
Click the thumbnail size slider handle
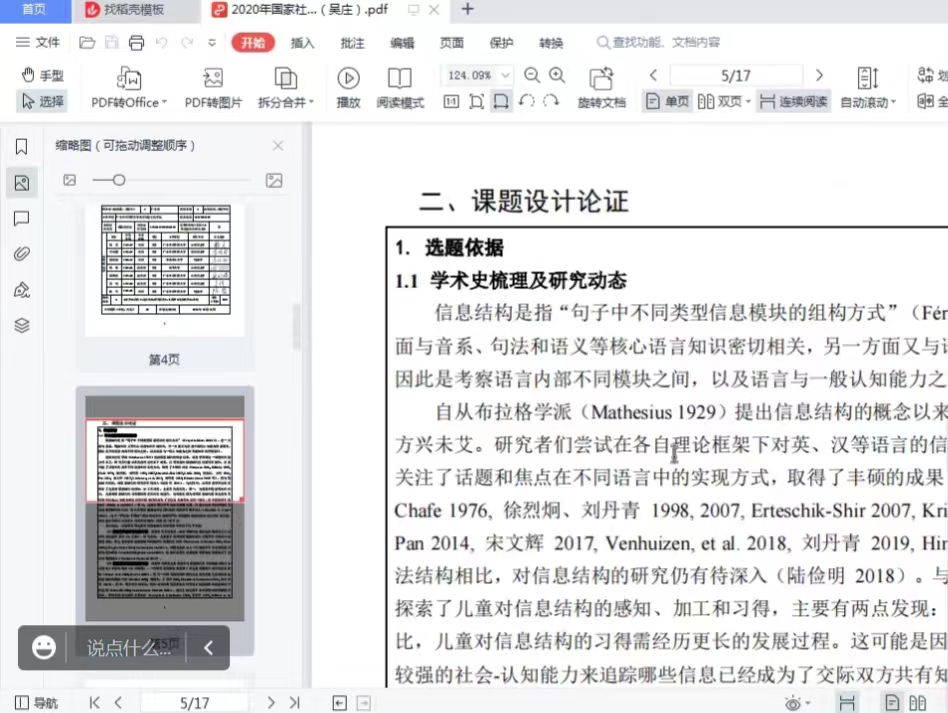(119, 180)
